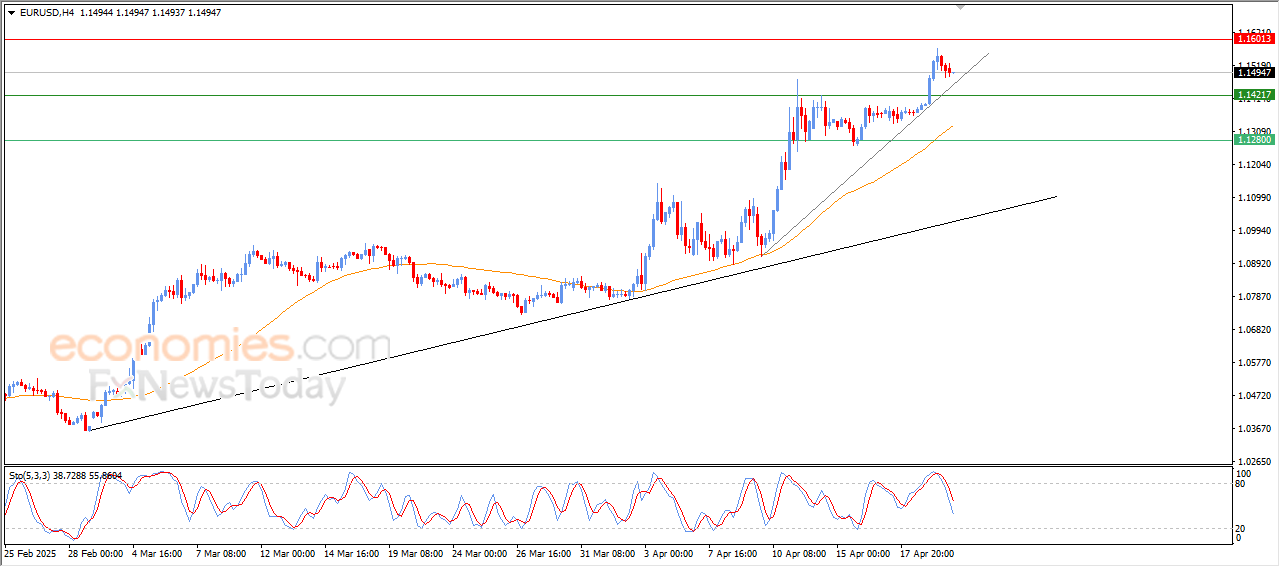Image resolution: width=1280 pixels, height=567 pixels.
Task: Select the light green 1.12800 price label
Action: pos(1254,139)
